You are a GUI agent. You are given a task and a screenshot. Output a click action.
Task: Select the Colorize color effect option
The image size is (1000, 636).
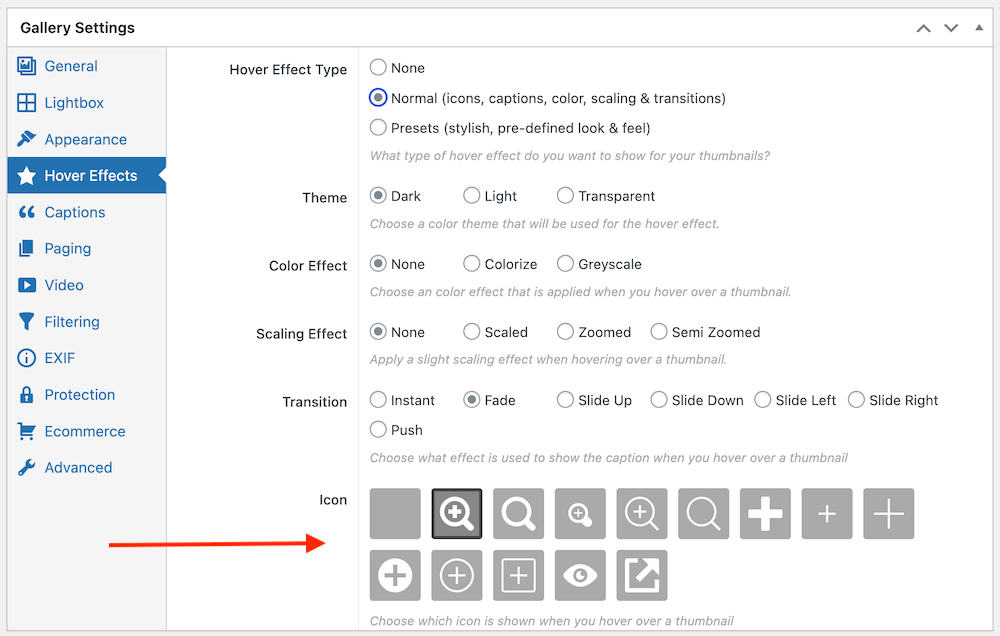pyautogui.click(x=471, y=263)
